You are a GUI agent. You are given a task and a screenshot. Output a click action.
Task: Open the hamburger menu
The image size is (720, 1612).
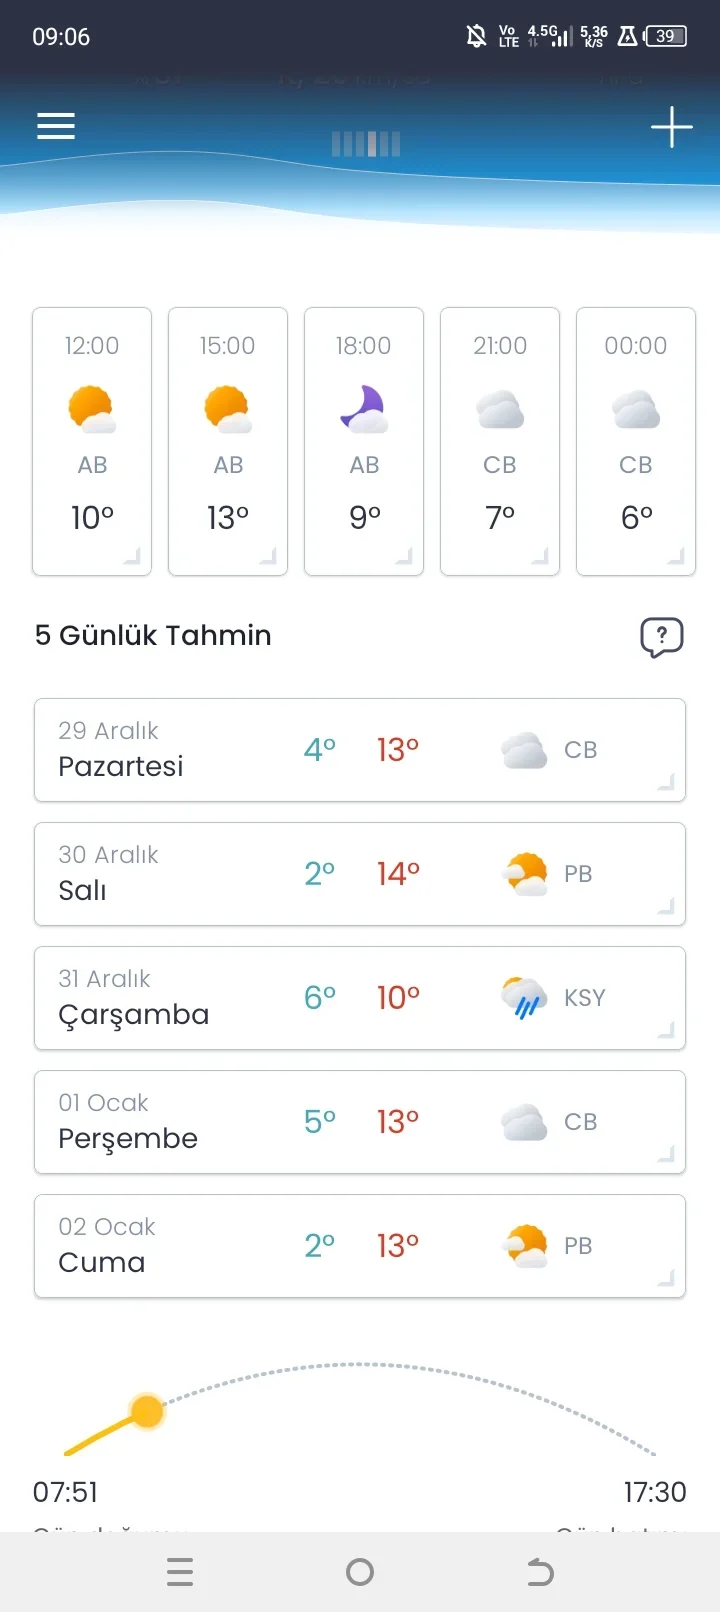click(x=56, y=126)
